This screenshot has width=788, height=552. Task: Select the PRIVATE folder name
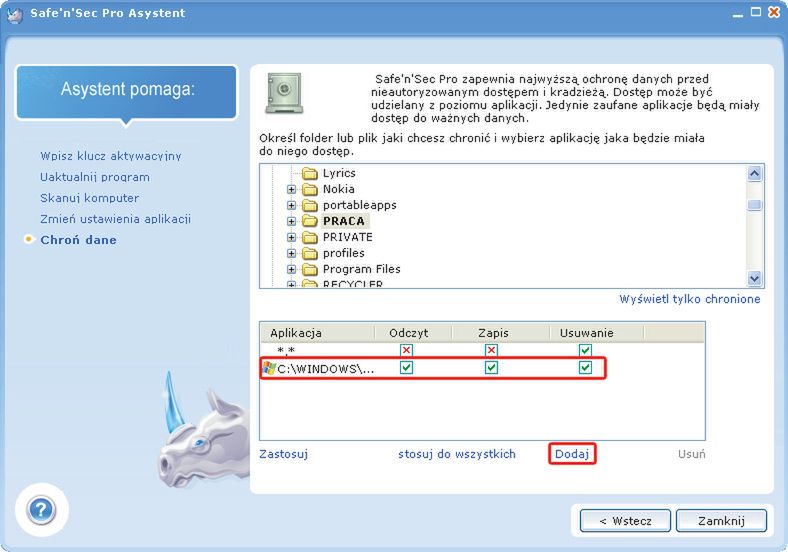click(x=348, y=237)
